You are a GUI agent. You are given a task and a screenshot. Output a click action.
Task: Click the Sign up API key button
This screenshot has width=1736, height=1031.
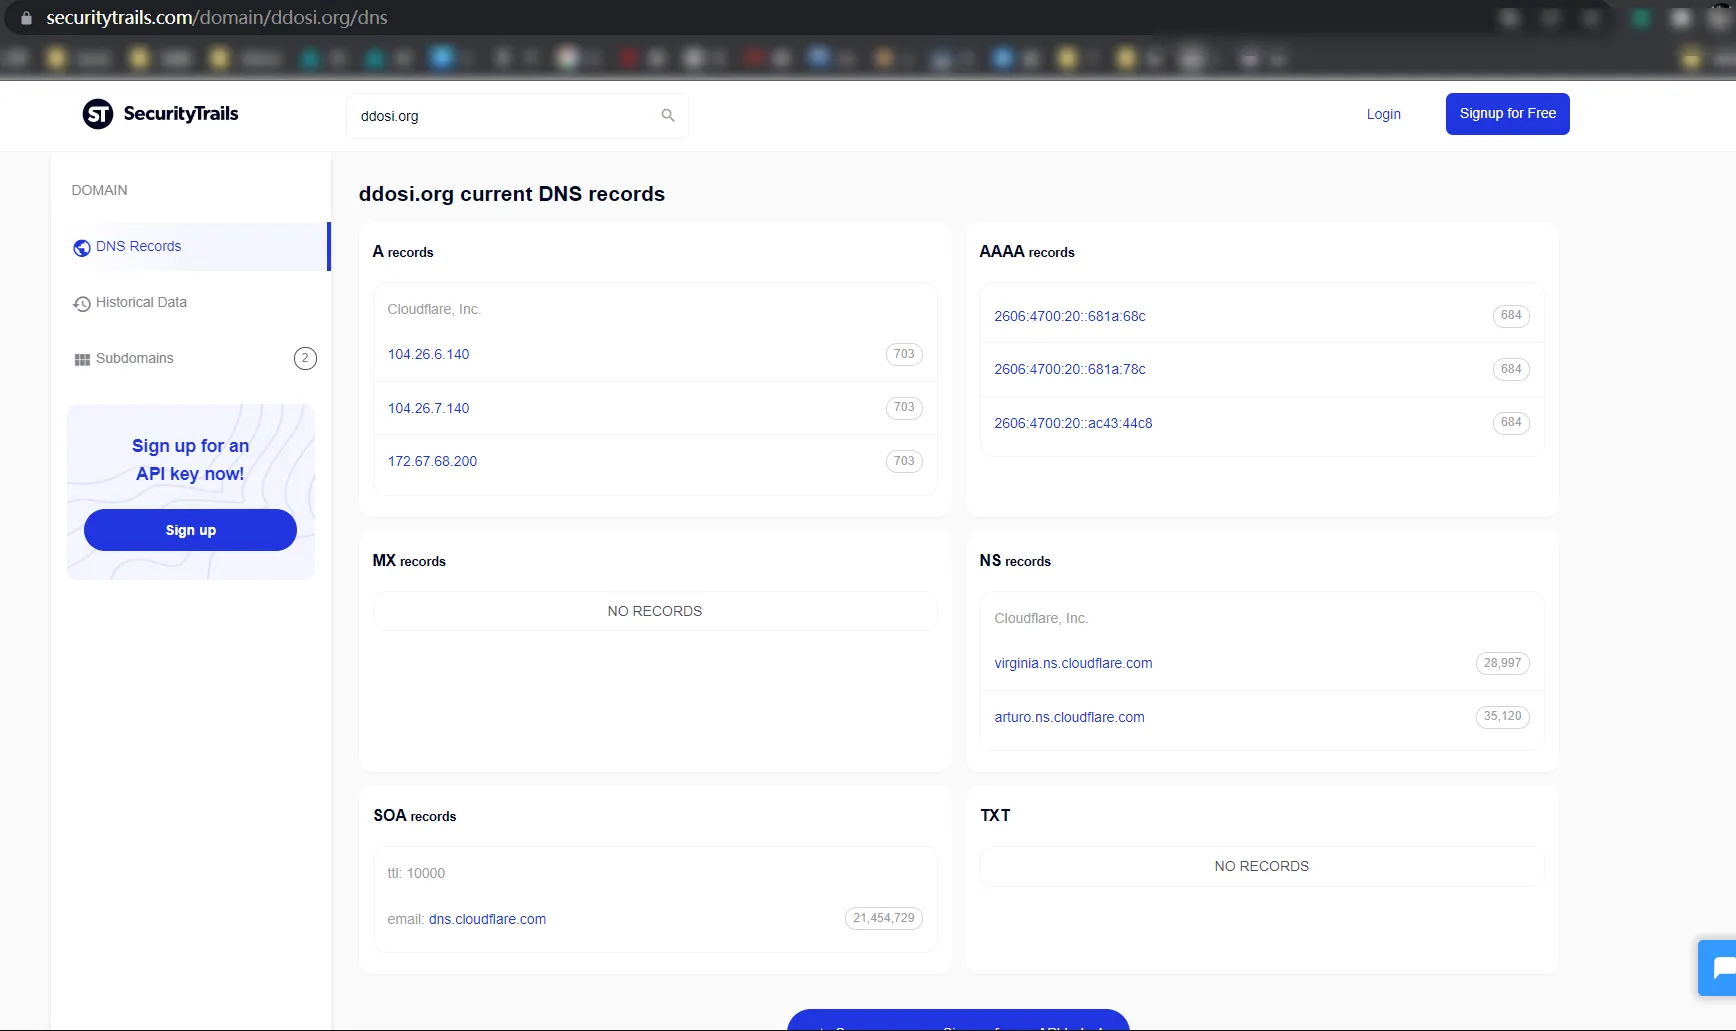[190, 530]
